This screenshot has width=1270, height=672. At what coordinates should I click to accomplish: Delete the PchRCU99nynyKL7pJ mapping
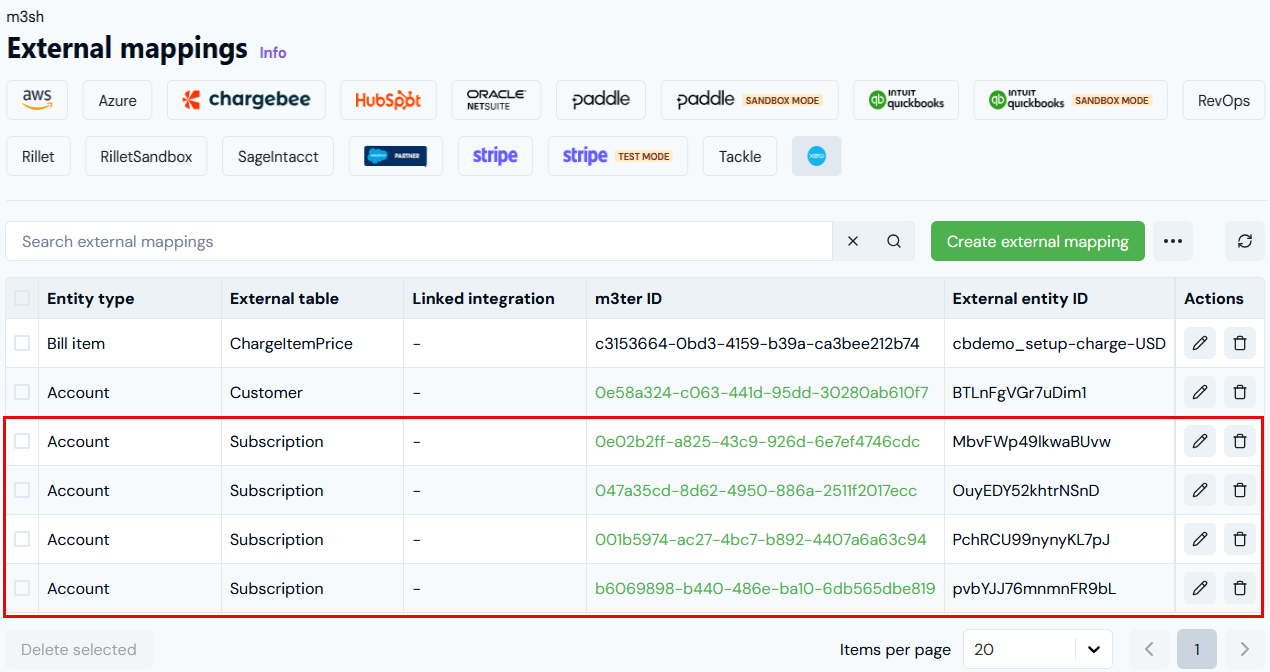pos(1240,539)
